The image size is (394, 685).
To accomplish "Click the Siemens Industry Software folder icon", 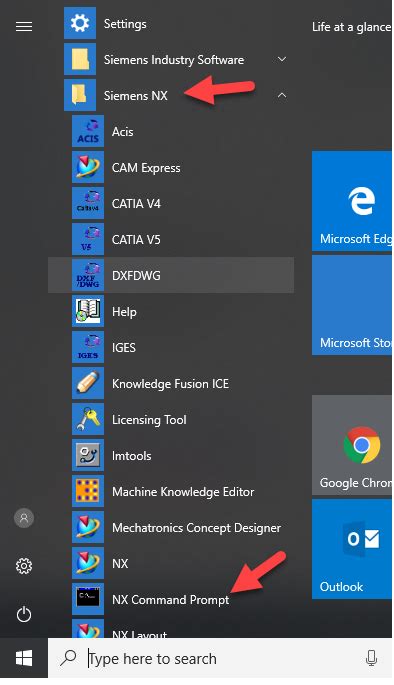I will pyautogui.click(x=80, y=59).
